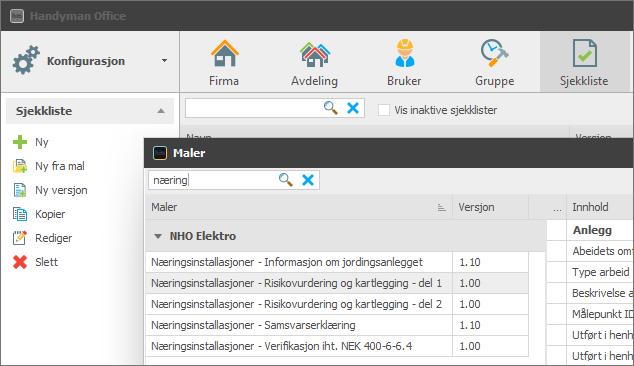Sort by the Versjon column header
This screenshot has height=366, width=634.
490,207
